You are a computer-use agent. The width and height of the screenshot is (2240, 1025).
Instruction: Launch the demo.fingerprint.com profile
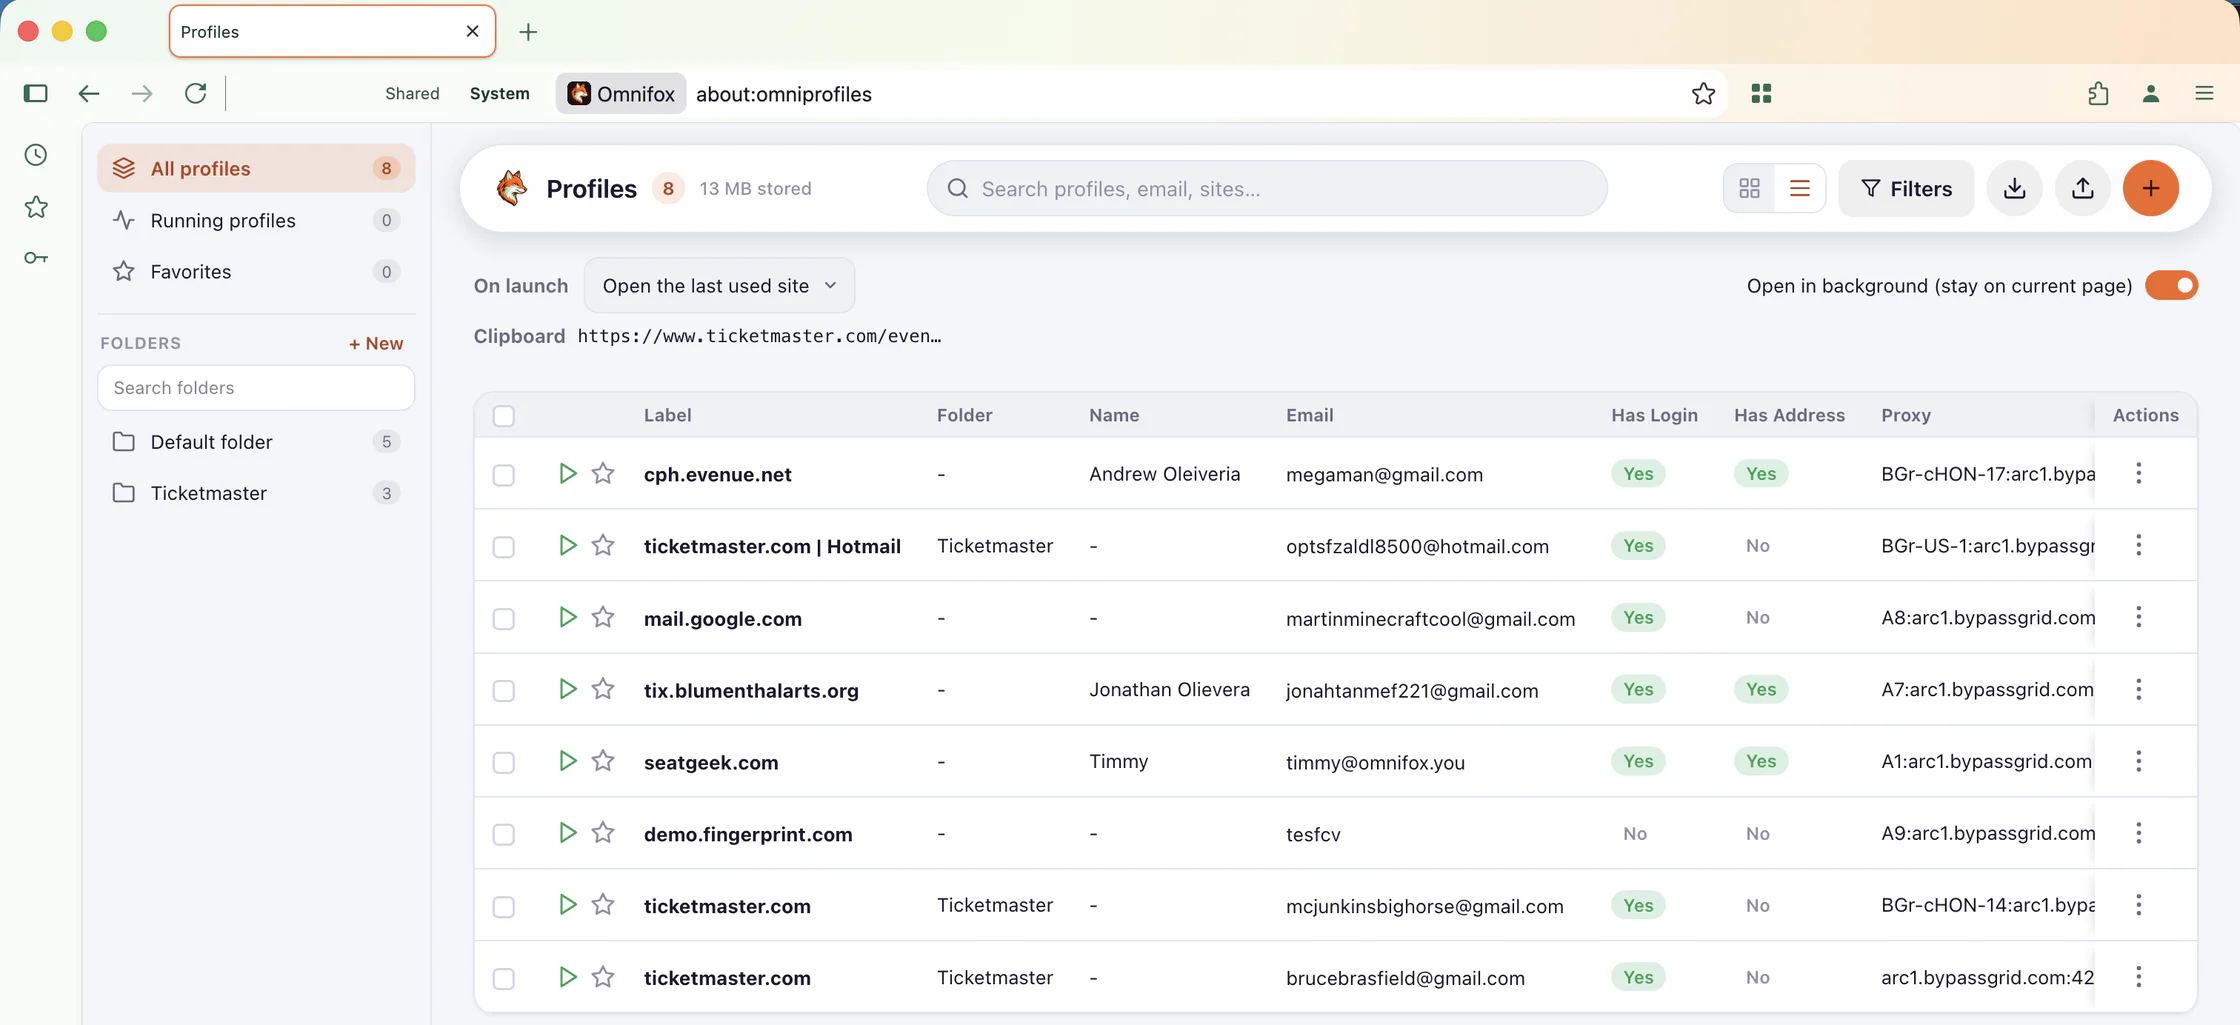[x=567, y=833]
